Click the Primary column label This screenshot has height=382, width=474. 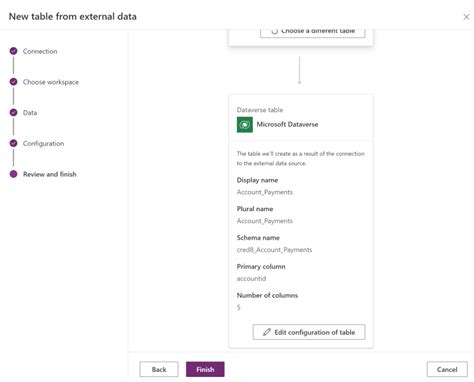[261, 267]
